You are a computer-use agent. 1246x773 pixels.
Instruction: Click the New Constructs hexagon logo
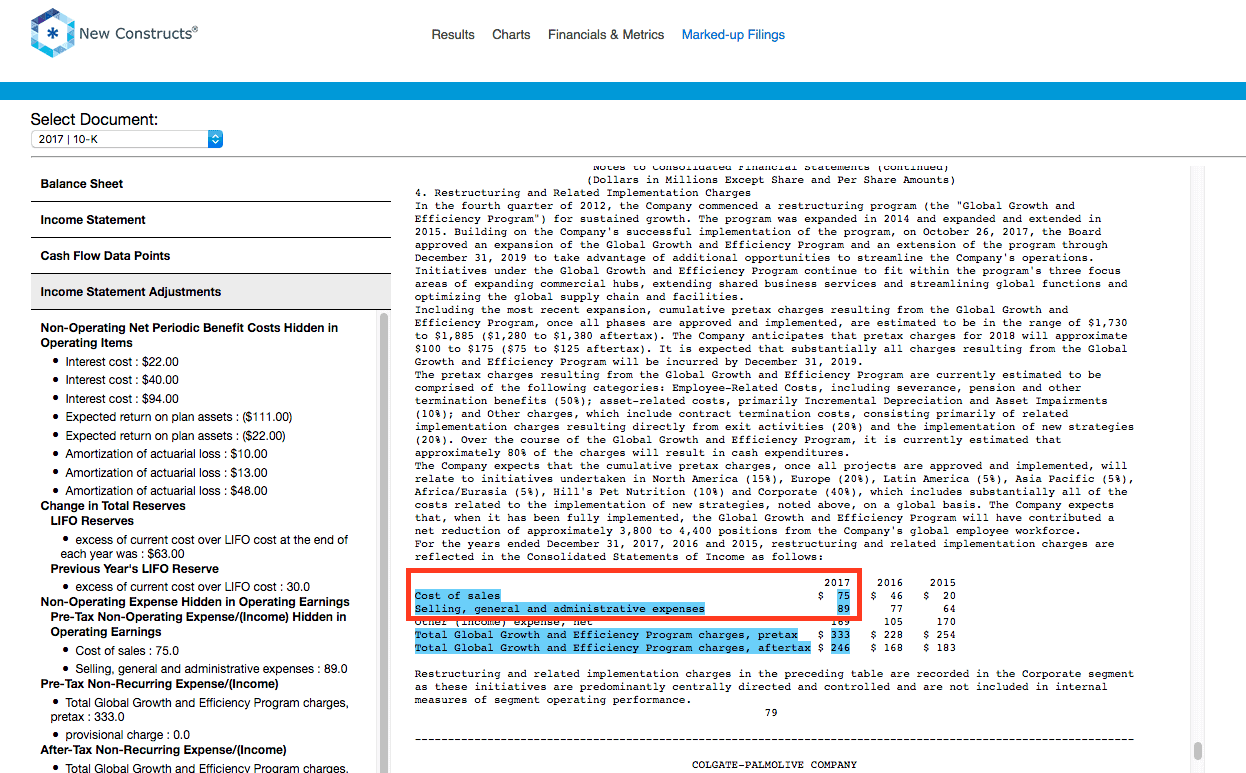point(52,33)
